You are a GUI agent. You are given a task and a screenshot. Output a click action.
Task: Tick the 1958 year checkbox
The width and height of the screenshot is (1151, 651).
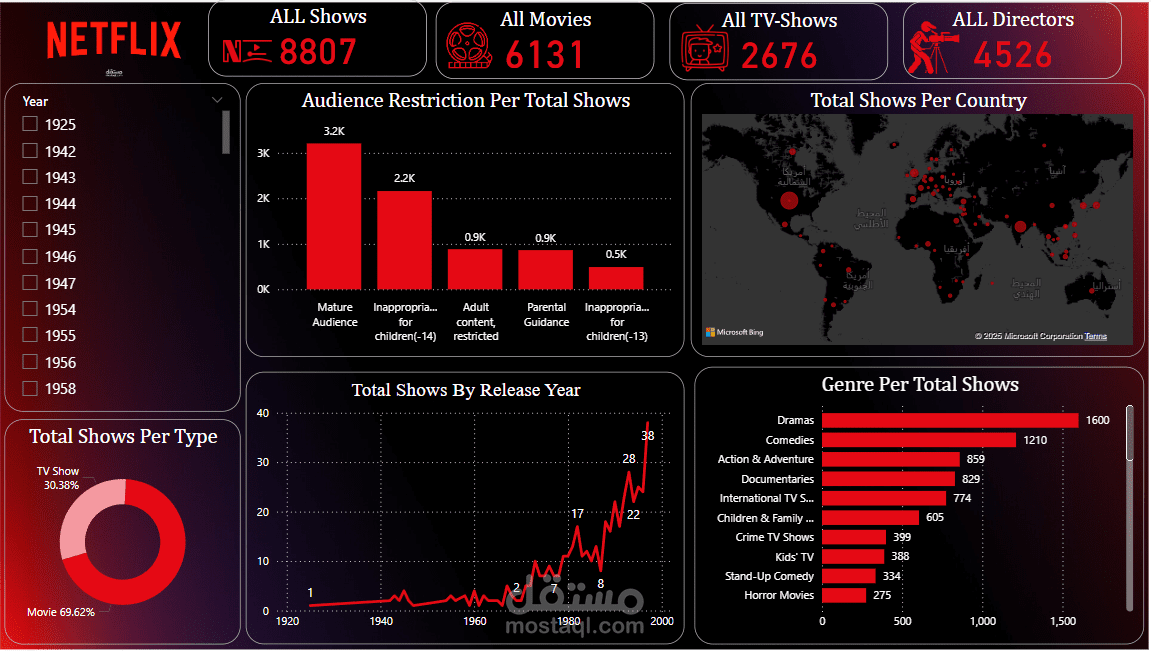tap(30, 388)
